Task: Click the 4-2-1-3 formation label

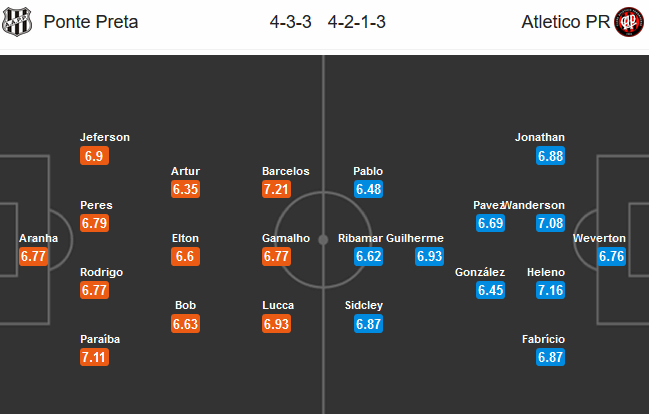Action: point(356,22)
